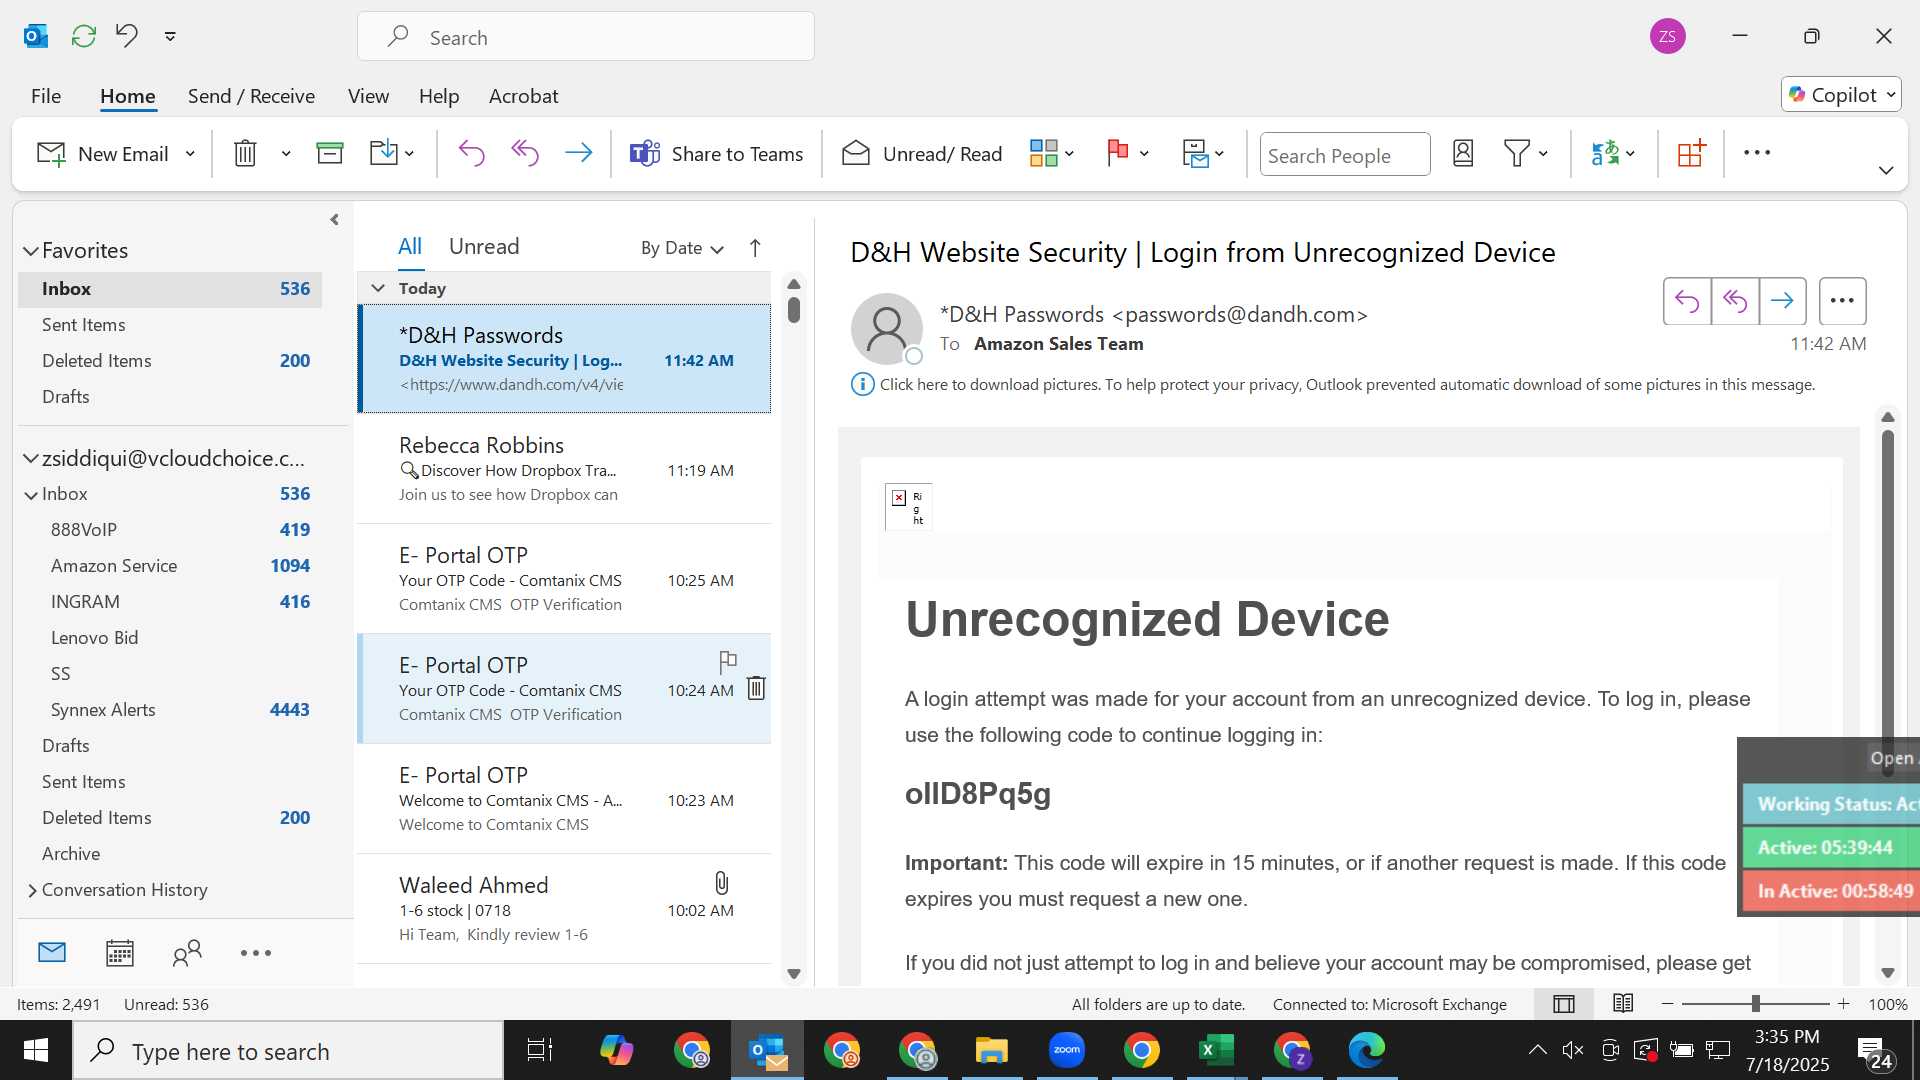Viewport: 1920px width, 1080px height.
Task: Click the zoom out minus button
Action: tap(1667, 1004)
